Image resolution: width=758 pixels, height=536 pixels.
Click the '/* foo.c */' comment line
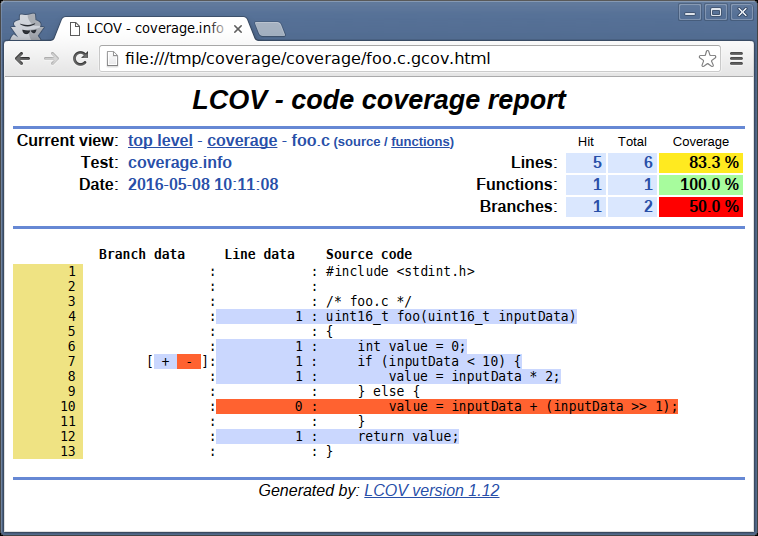[368, 302]
